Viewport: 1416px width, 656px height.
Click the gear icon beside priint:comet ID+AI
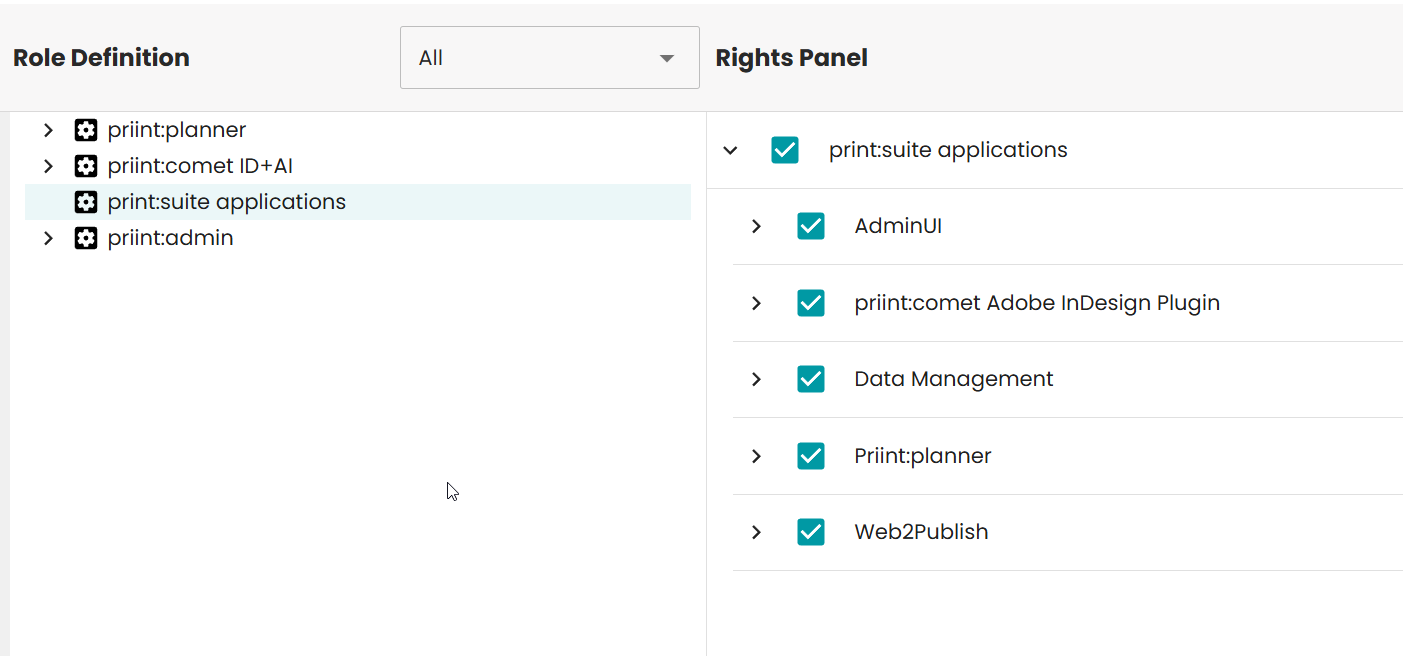86,166
